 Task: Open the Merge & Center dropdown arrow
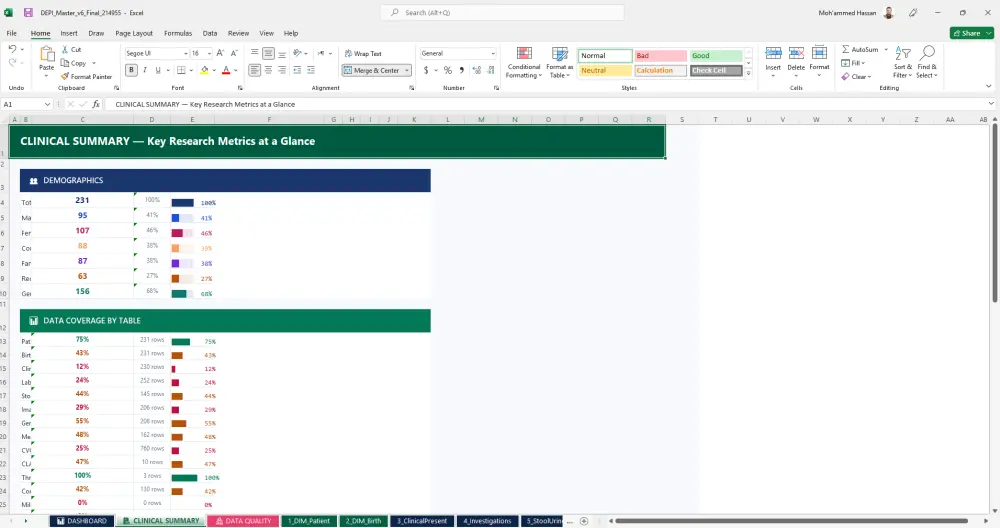(407, 70)
